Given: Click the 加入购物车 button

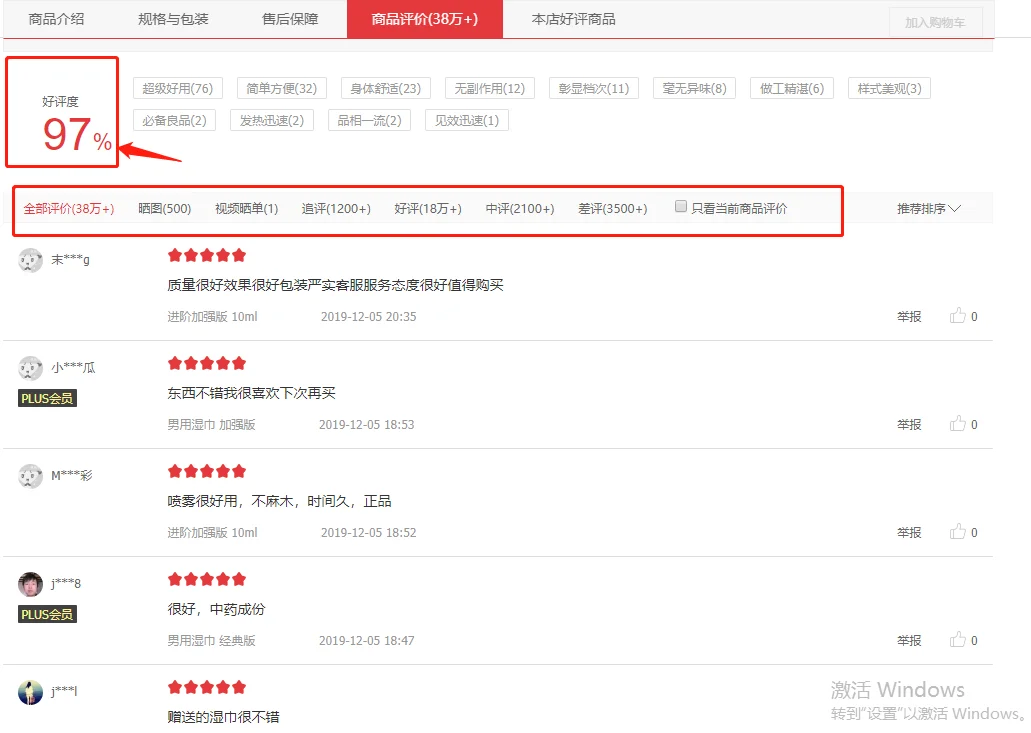Looking at the screenshot, I should pos(935,22).
